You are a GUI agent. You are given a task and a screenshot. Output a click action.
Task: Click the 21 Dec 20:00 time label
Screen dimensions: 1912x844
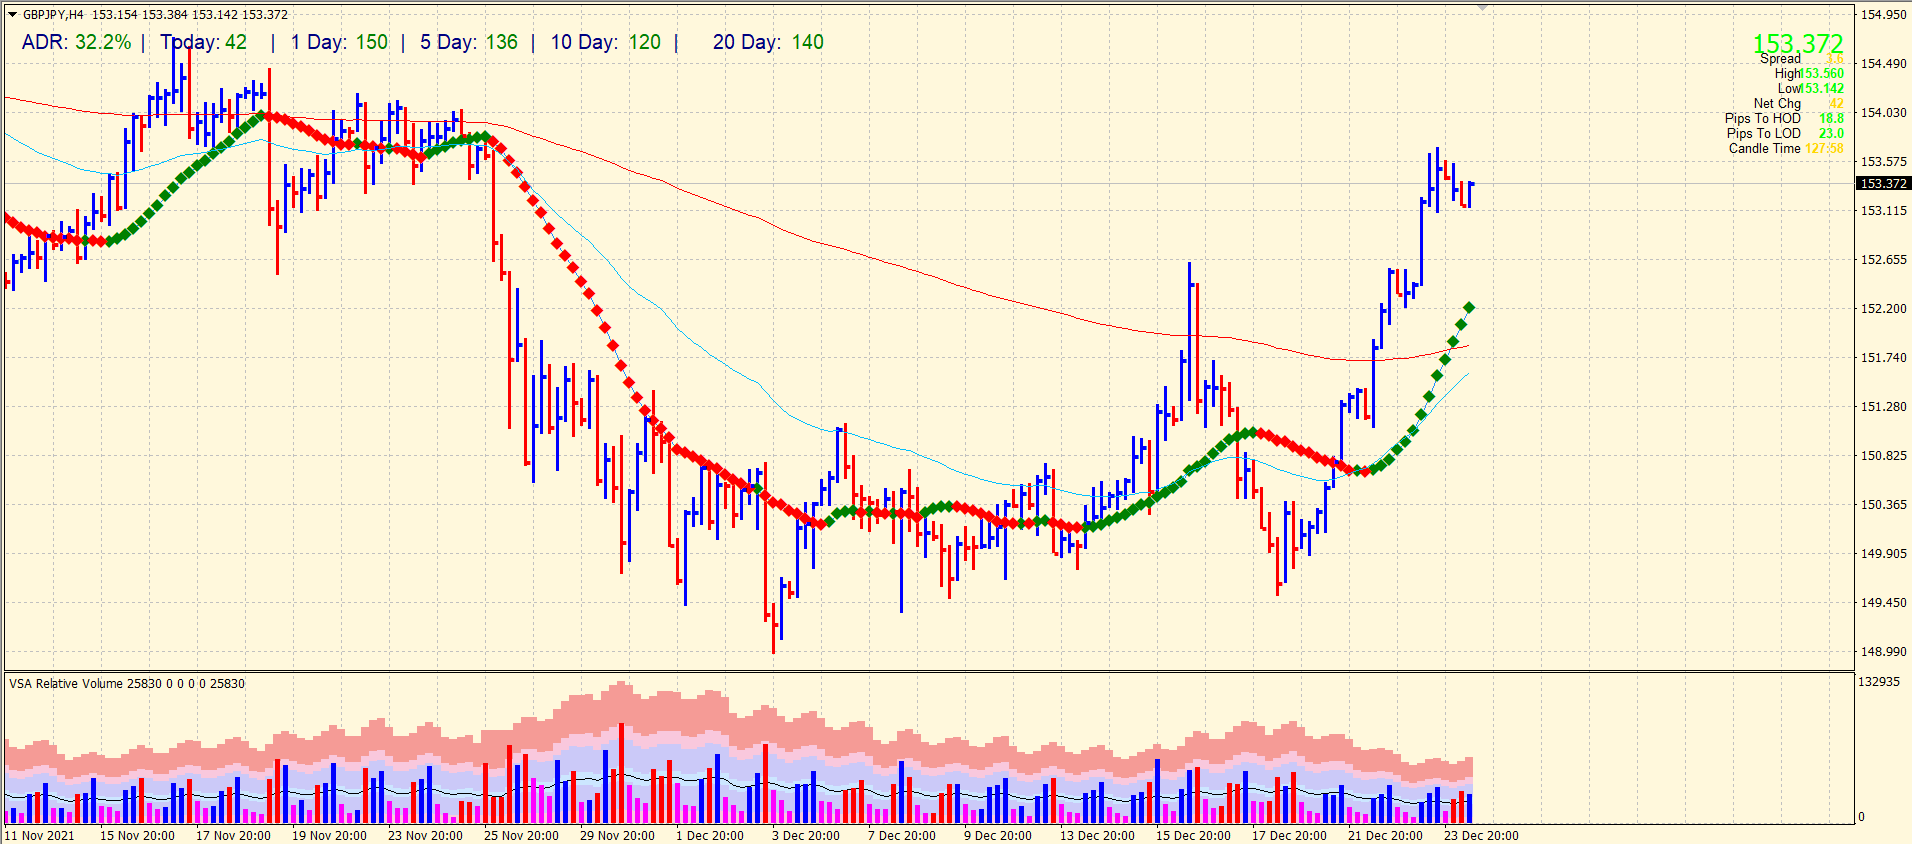pyautogui.click(x=1385, y=836)
